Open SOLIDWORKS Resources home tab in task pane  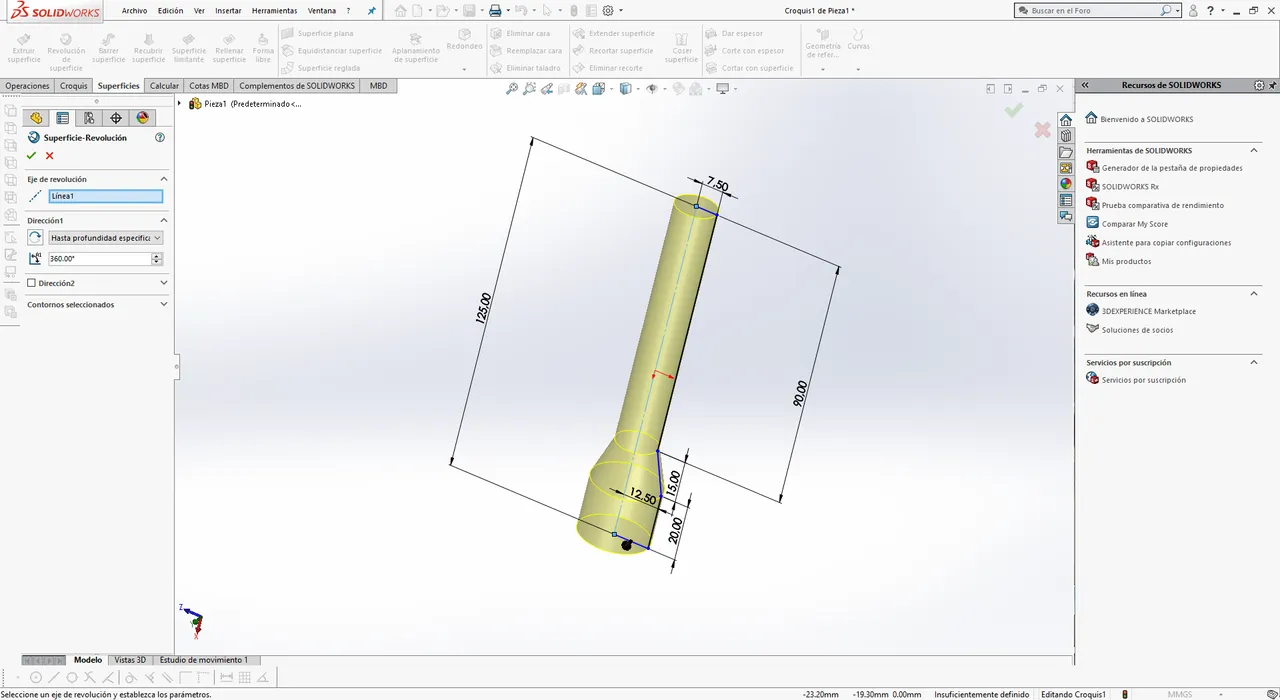coord(1066,120)
